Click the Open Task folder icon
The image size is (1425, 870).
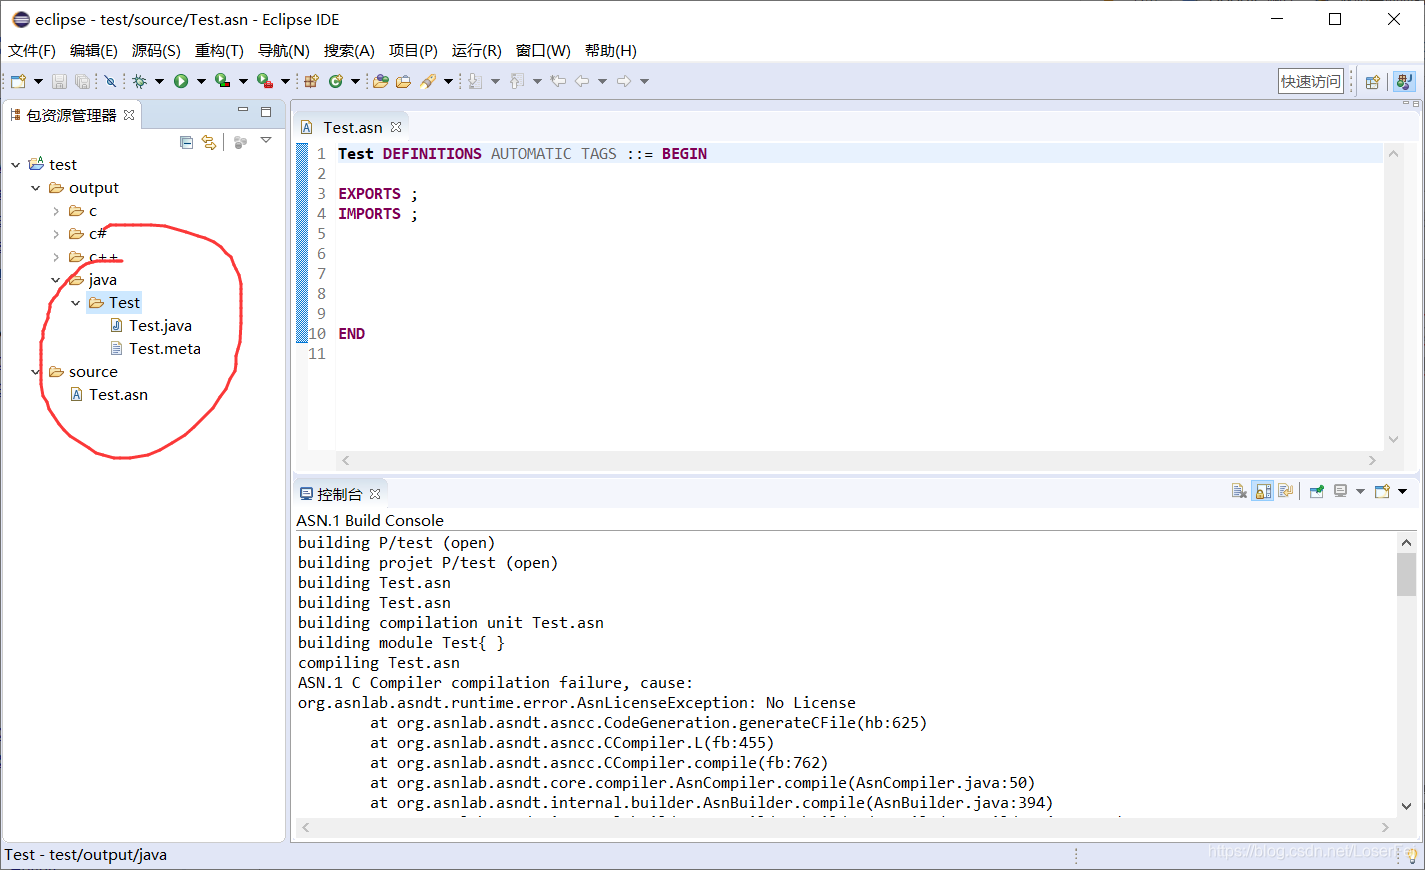403,81
